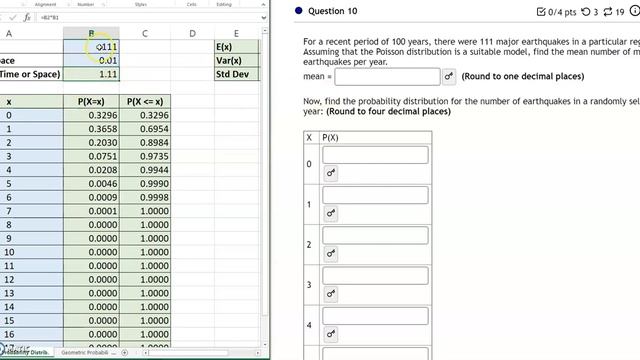Select cell with probability 0.2030
The height and width of the screenshot is (360, 640).
click(x=91, y=143)
